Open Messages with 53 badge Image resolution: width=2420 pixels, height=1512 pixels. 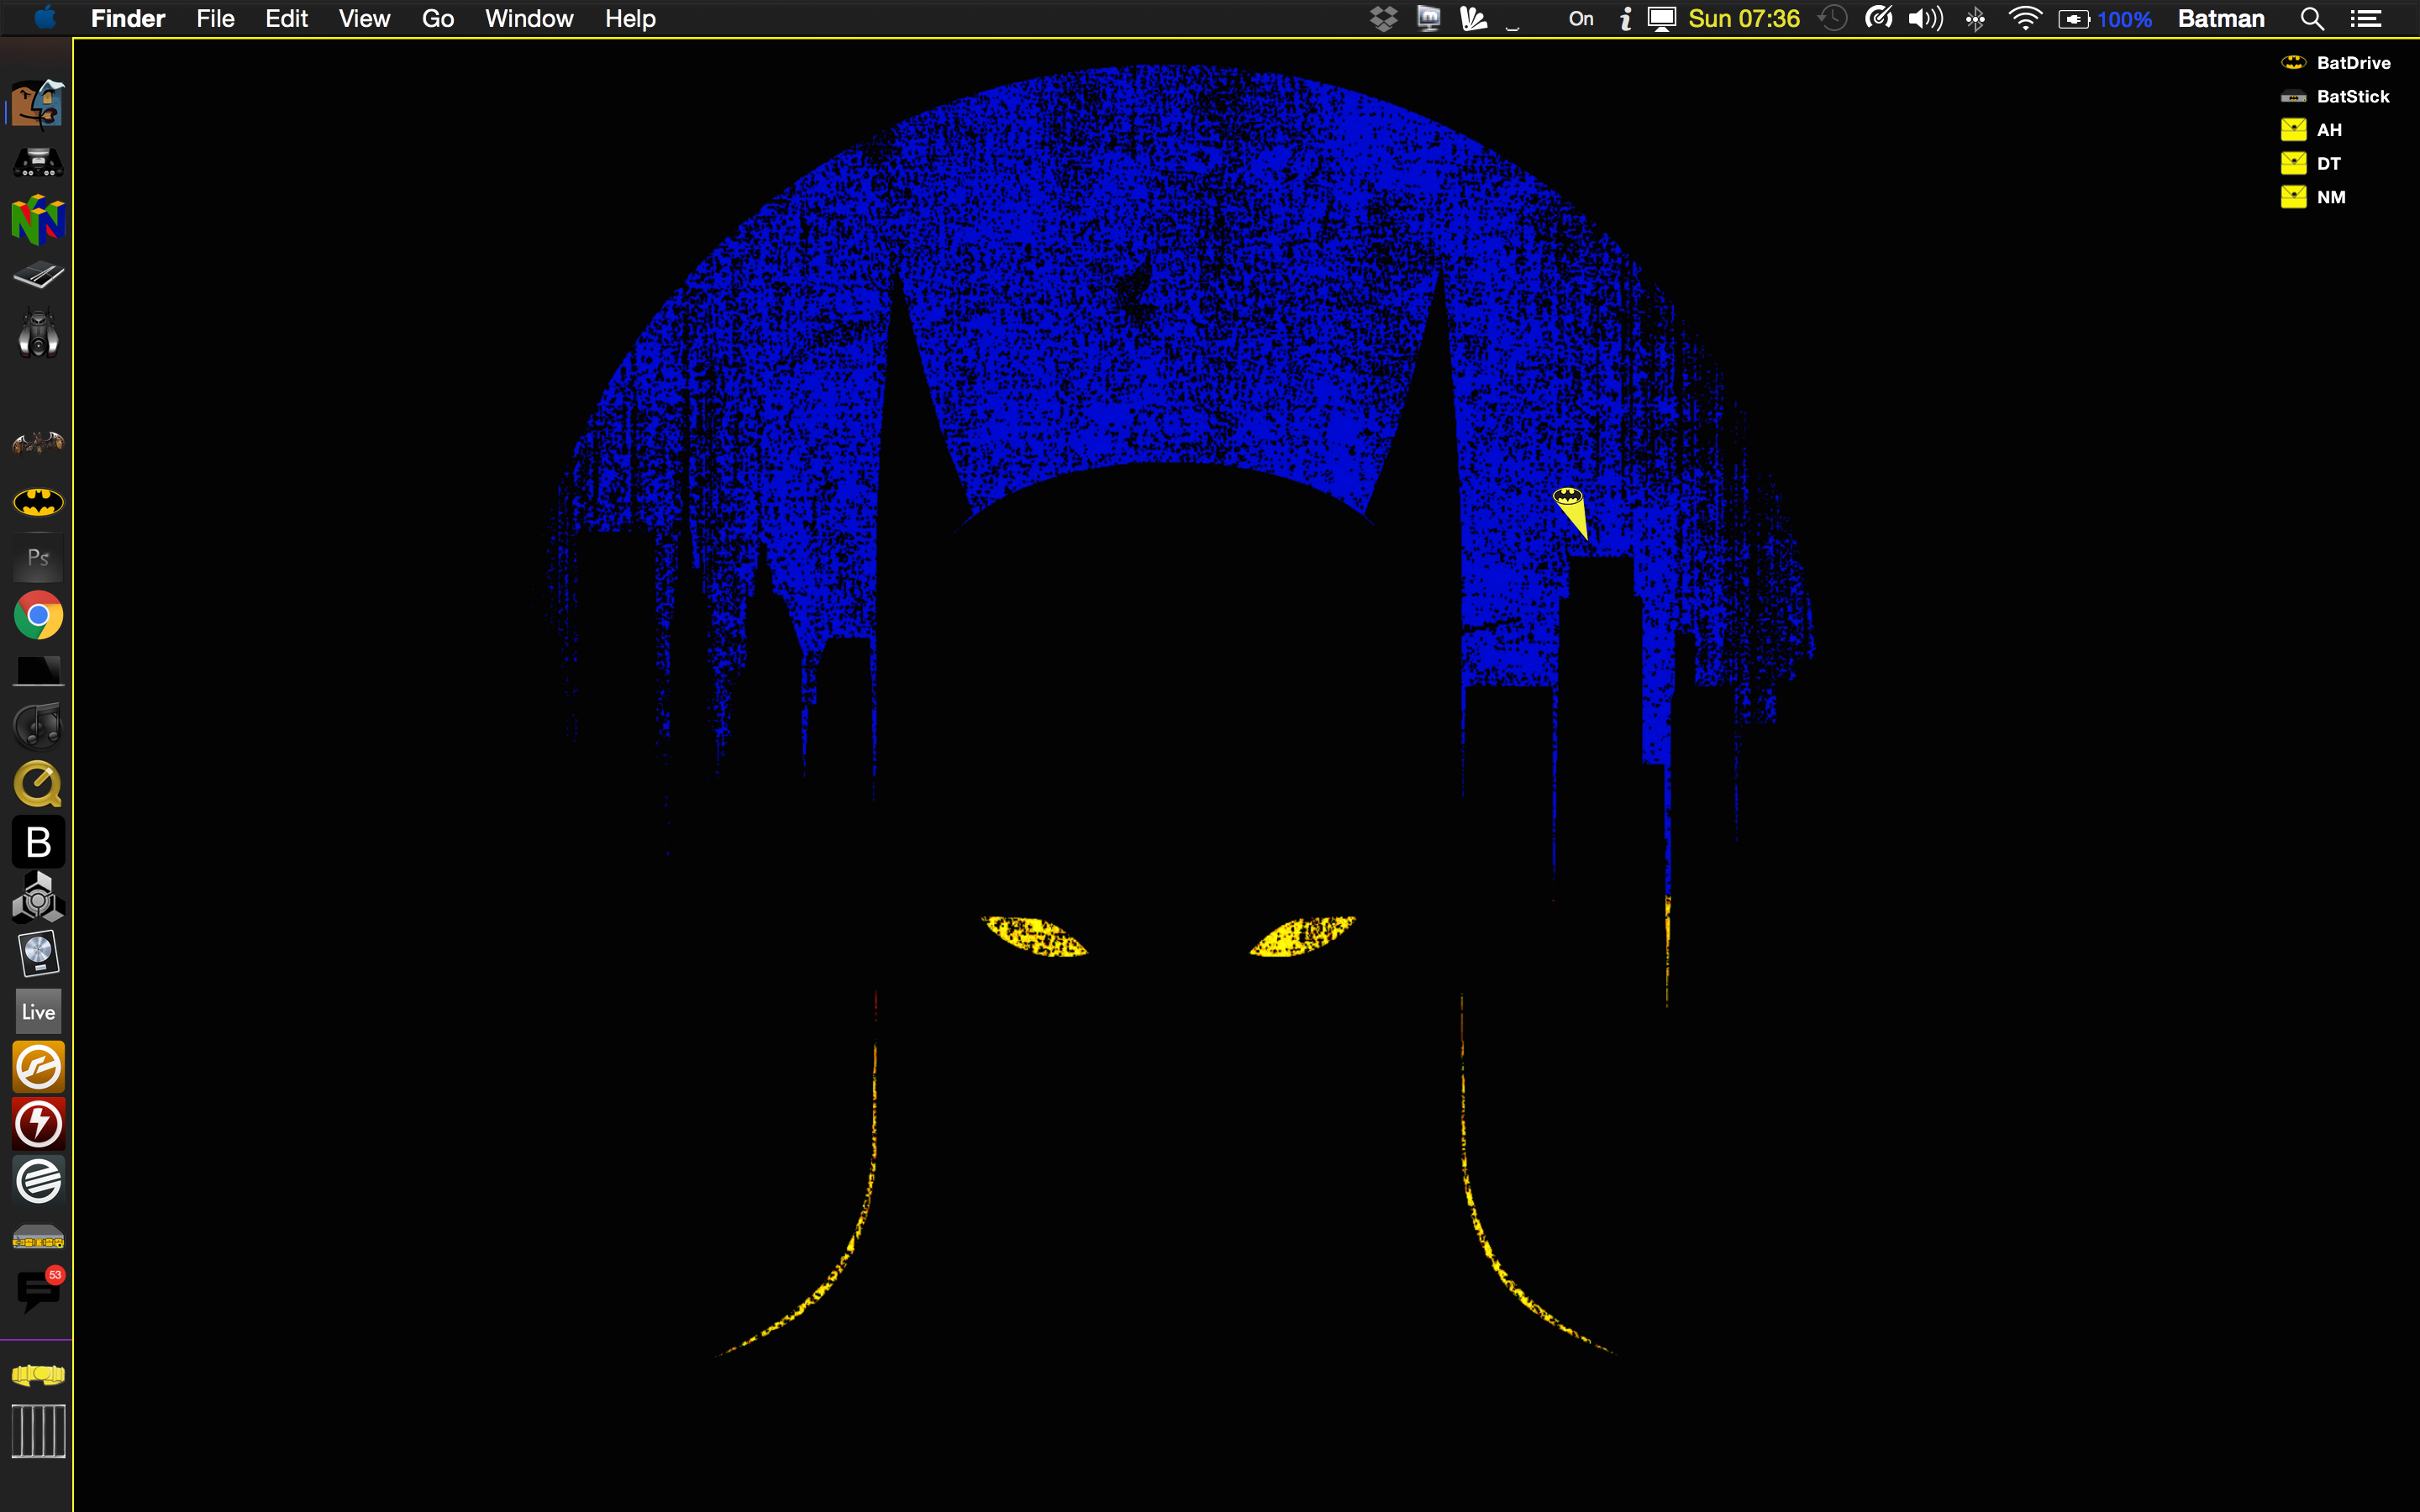pyautogui.click(x=38, y=1291)
